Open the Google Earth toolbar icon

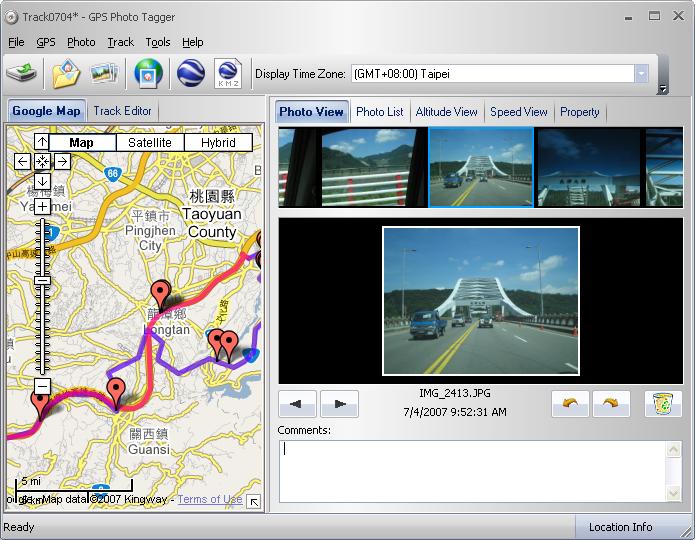point(191,73)
